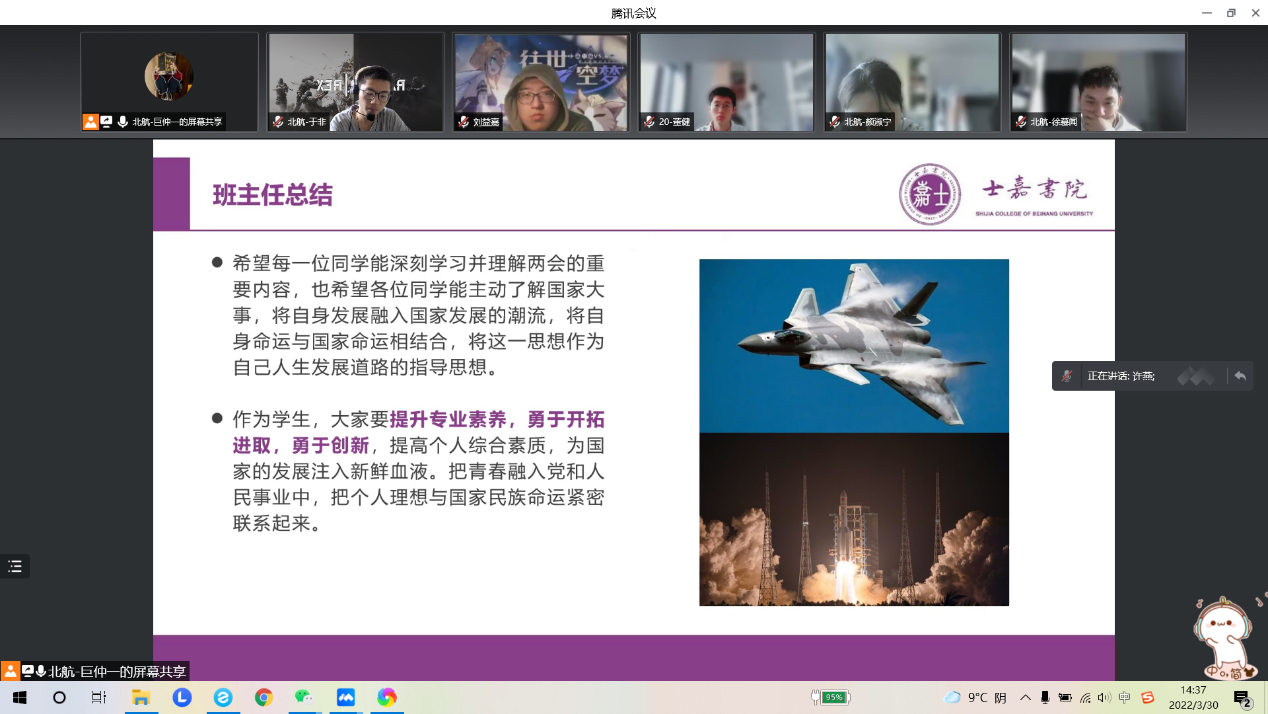Restore down the 腾讯会议 window
Screen dimensions: 1268x714
pos(1231,12)
